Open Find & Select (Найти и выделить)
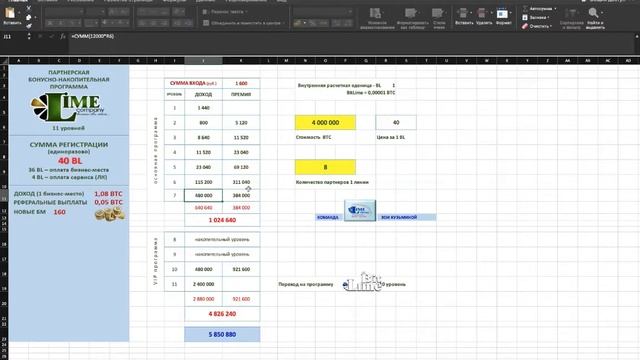The width and height of the screenshot is (640, 360). pos(595,18)
